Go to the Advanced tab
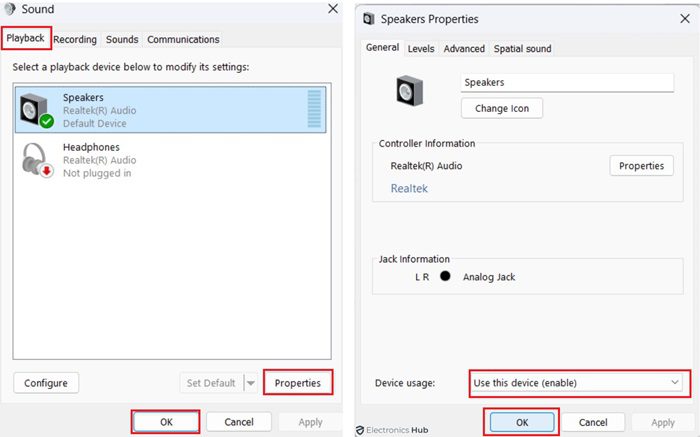 click(x=464, y=49)
